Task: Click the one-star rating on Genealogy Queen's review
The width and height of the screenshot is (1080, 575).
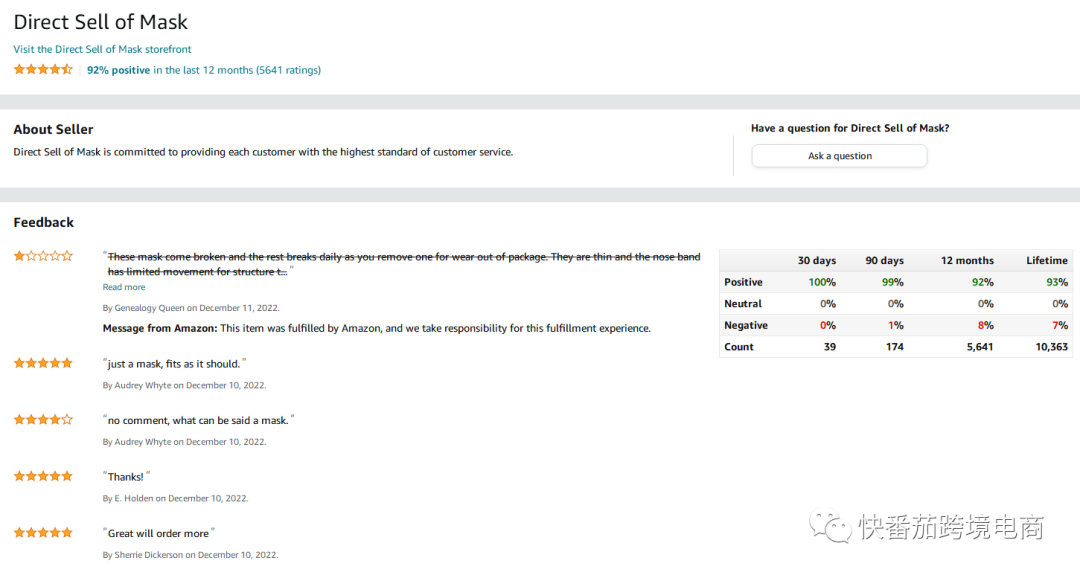Action: pyautogui.click(x=43, y=256)
